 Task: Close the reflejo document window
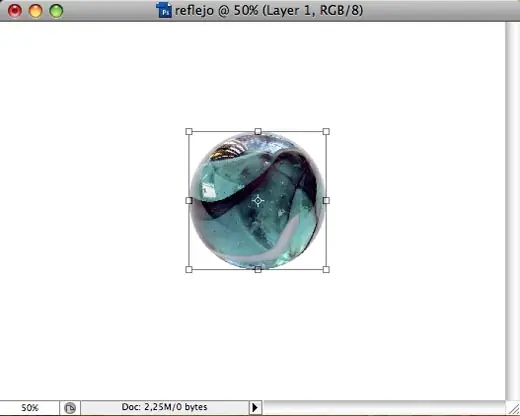(x=15, y=11)
